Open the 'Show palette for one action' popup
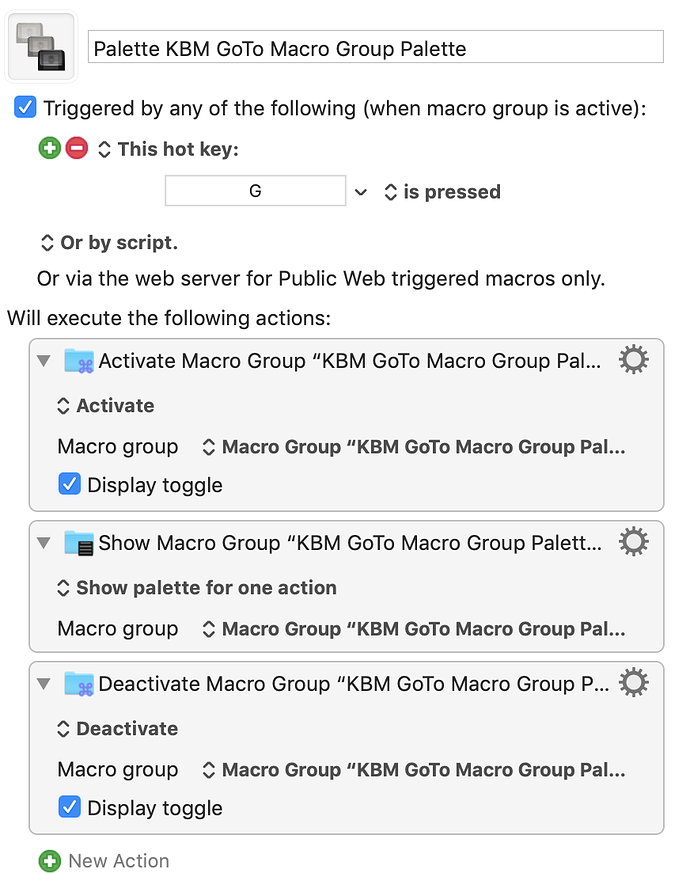690x873 pixels. pyautogui.click(x=197, y=588)
